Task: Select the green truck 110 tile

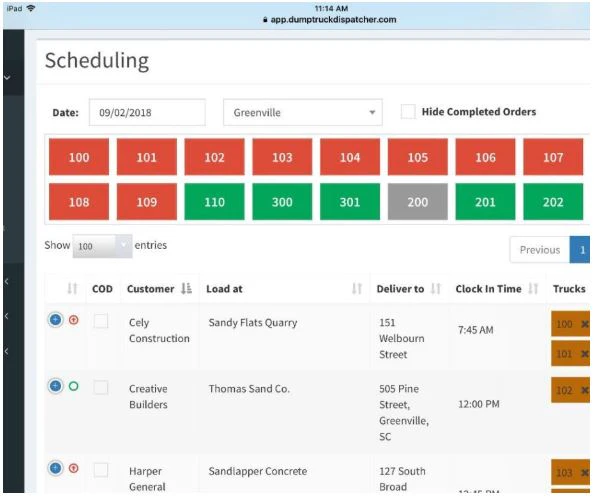Action: click(x=214, y=202)
